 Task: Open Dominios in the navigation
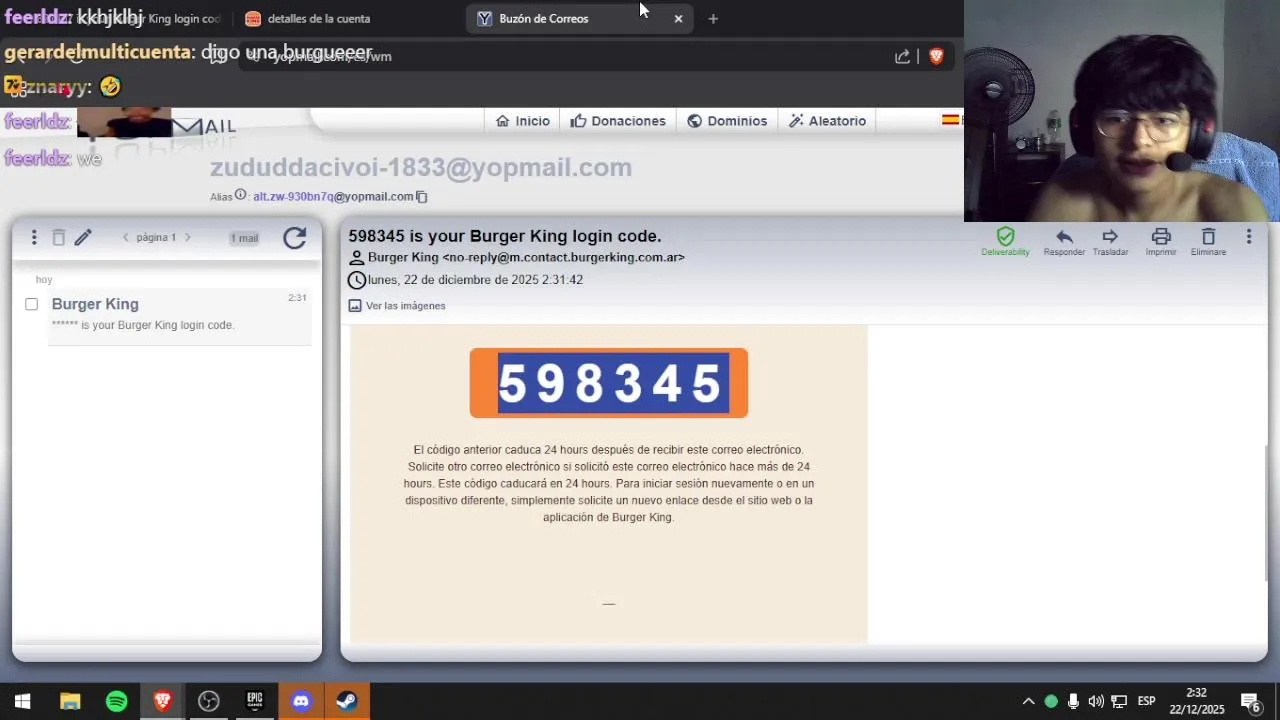coord(727,120)
